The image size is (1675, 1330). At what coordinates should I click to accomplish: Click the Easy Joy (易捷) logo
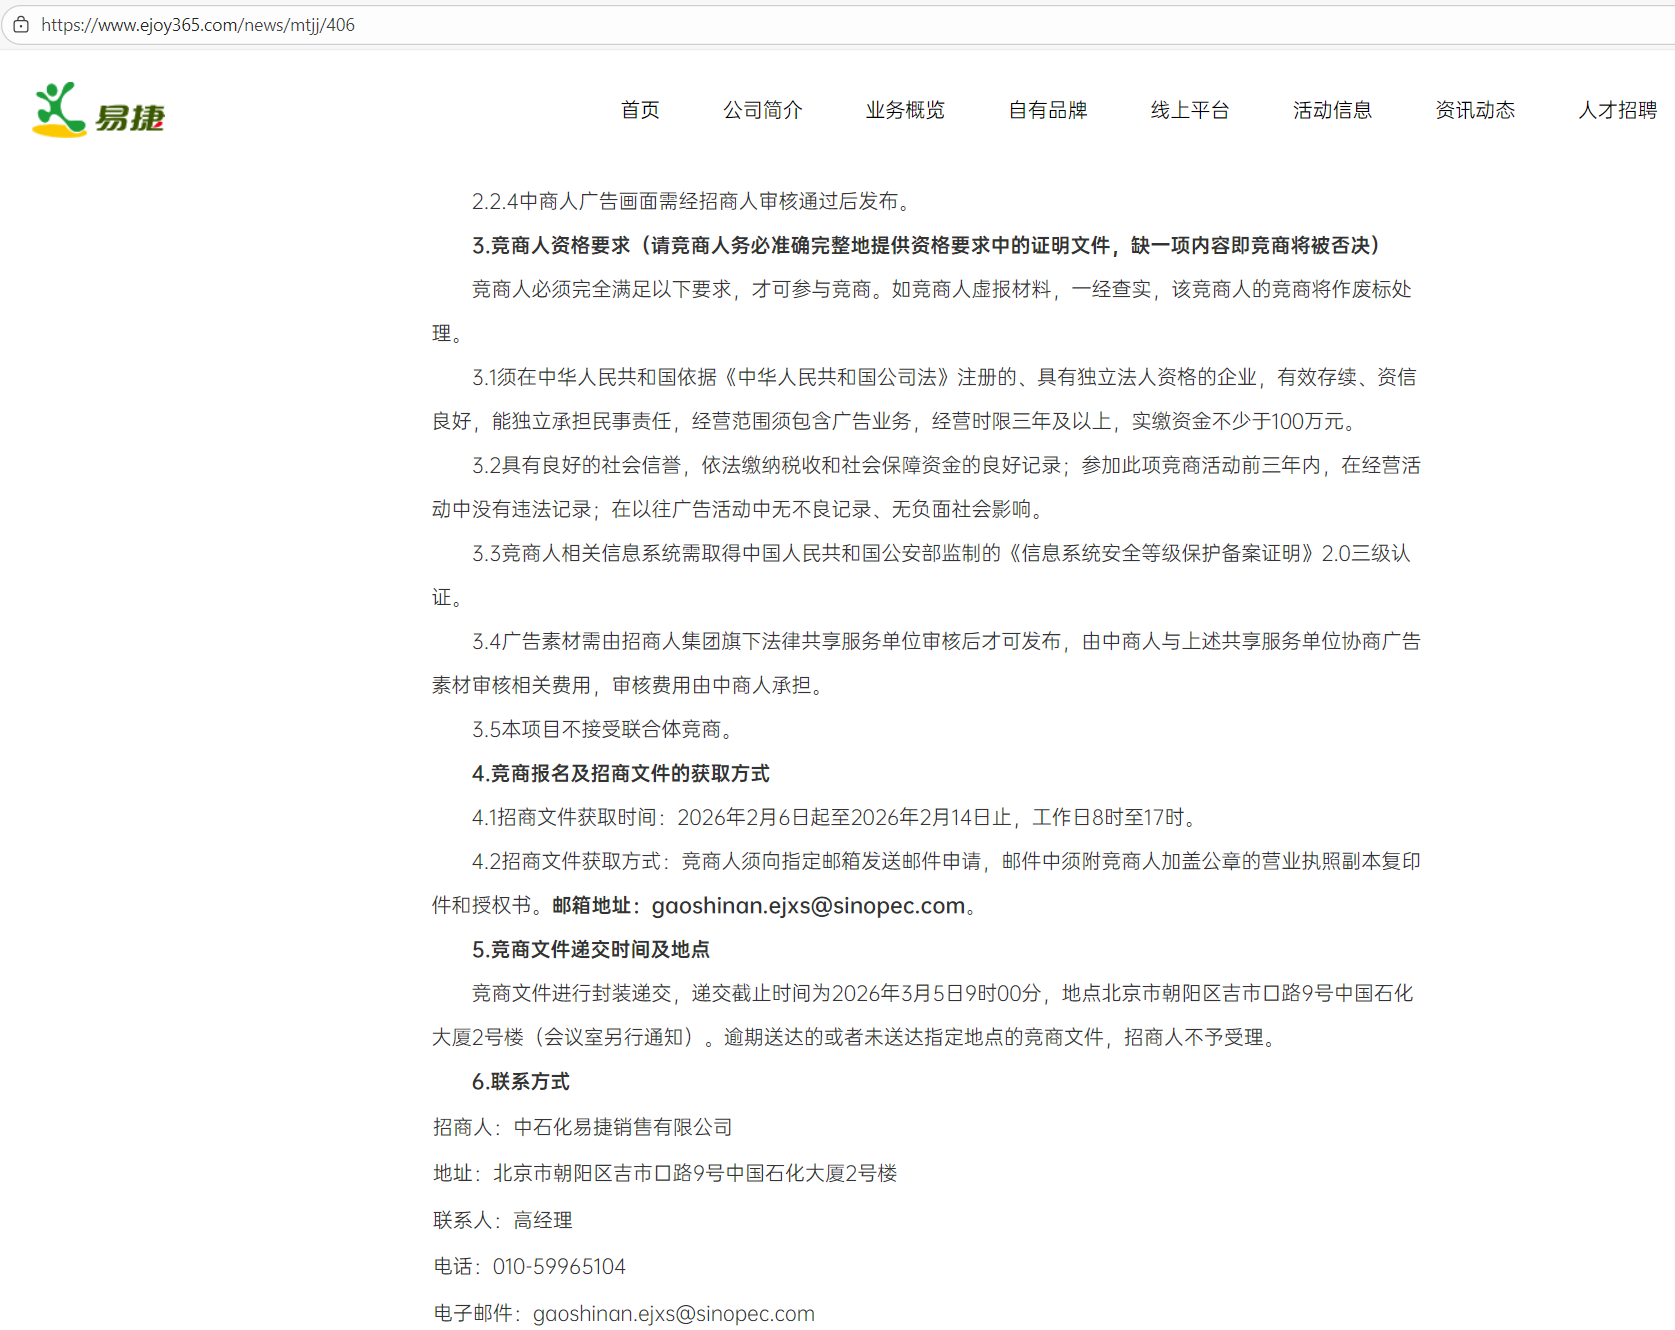[x=99, y=111]
